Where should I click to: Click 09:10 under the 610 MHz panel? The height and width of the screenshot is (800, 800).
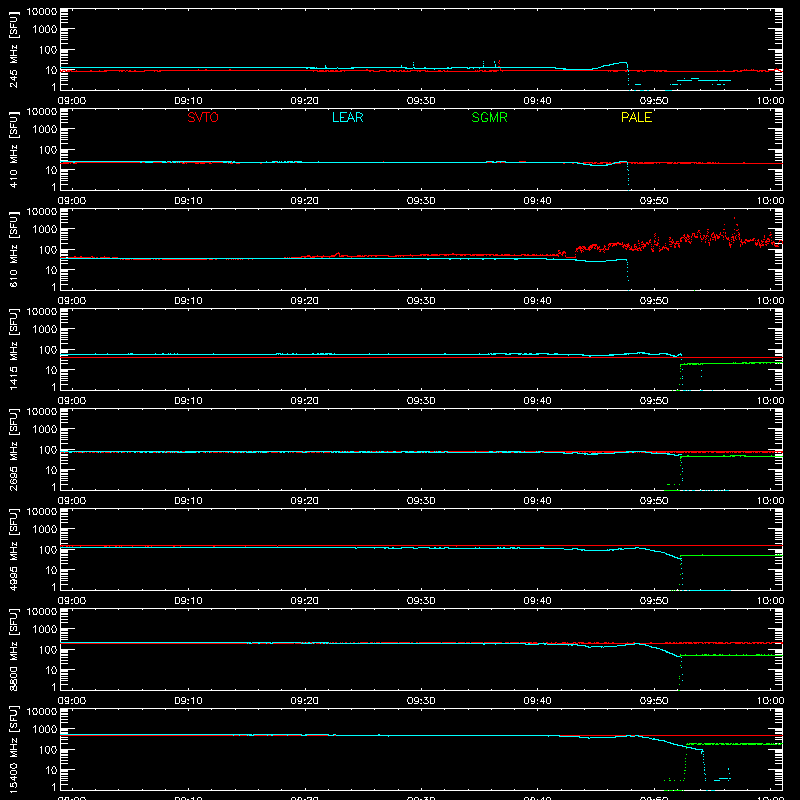pos(188,301)
